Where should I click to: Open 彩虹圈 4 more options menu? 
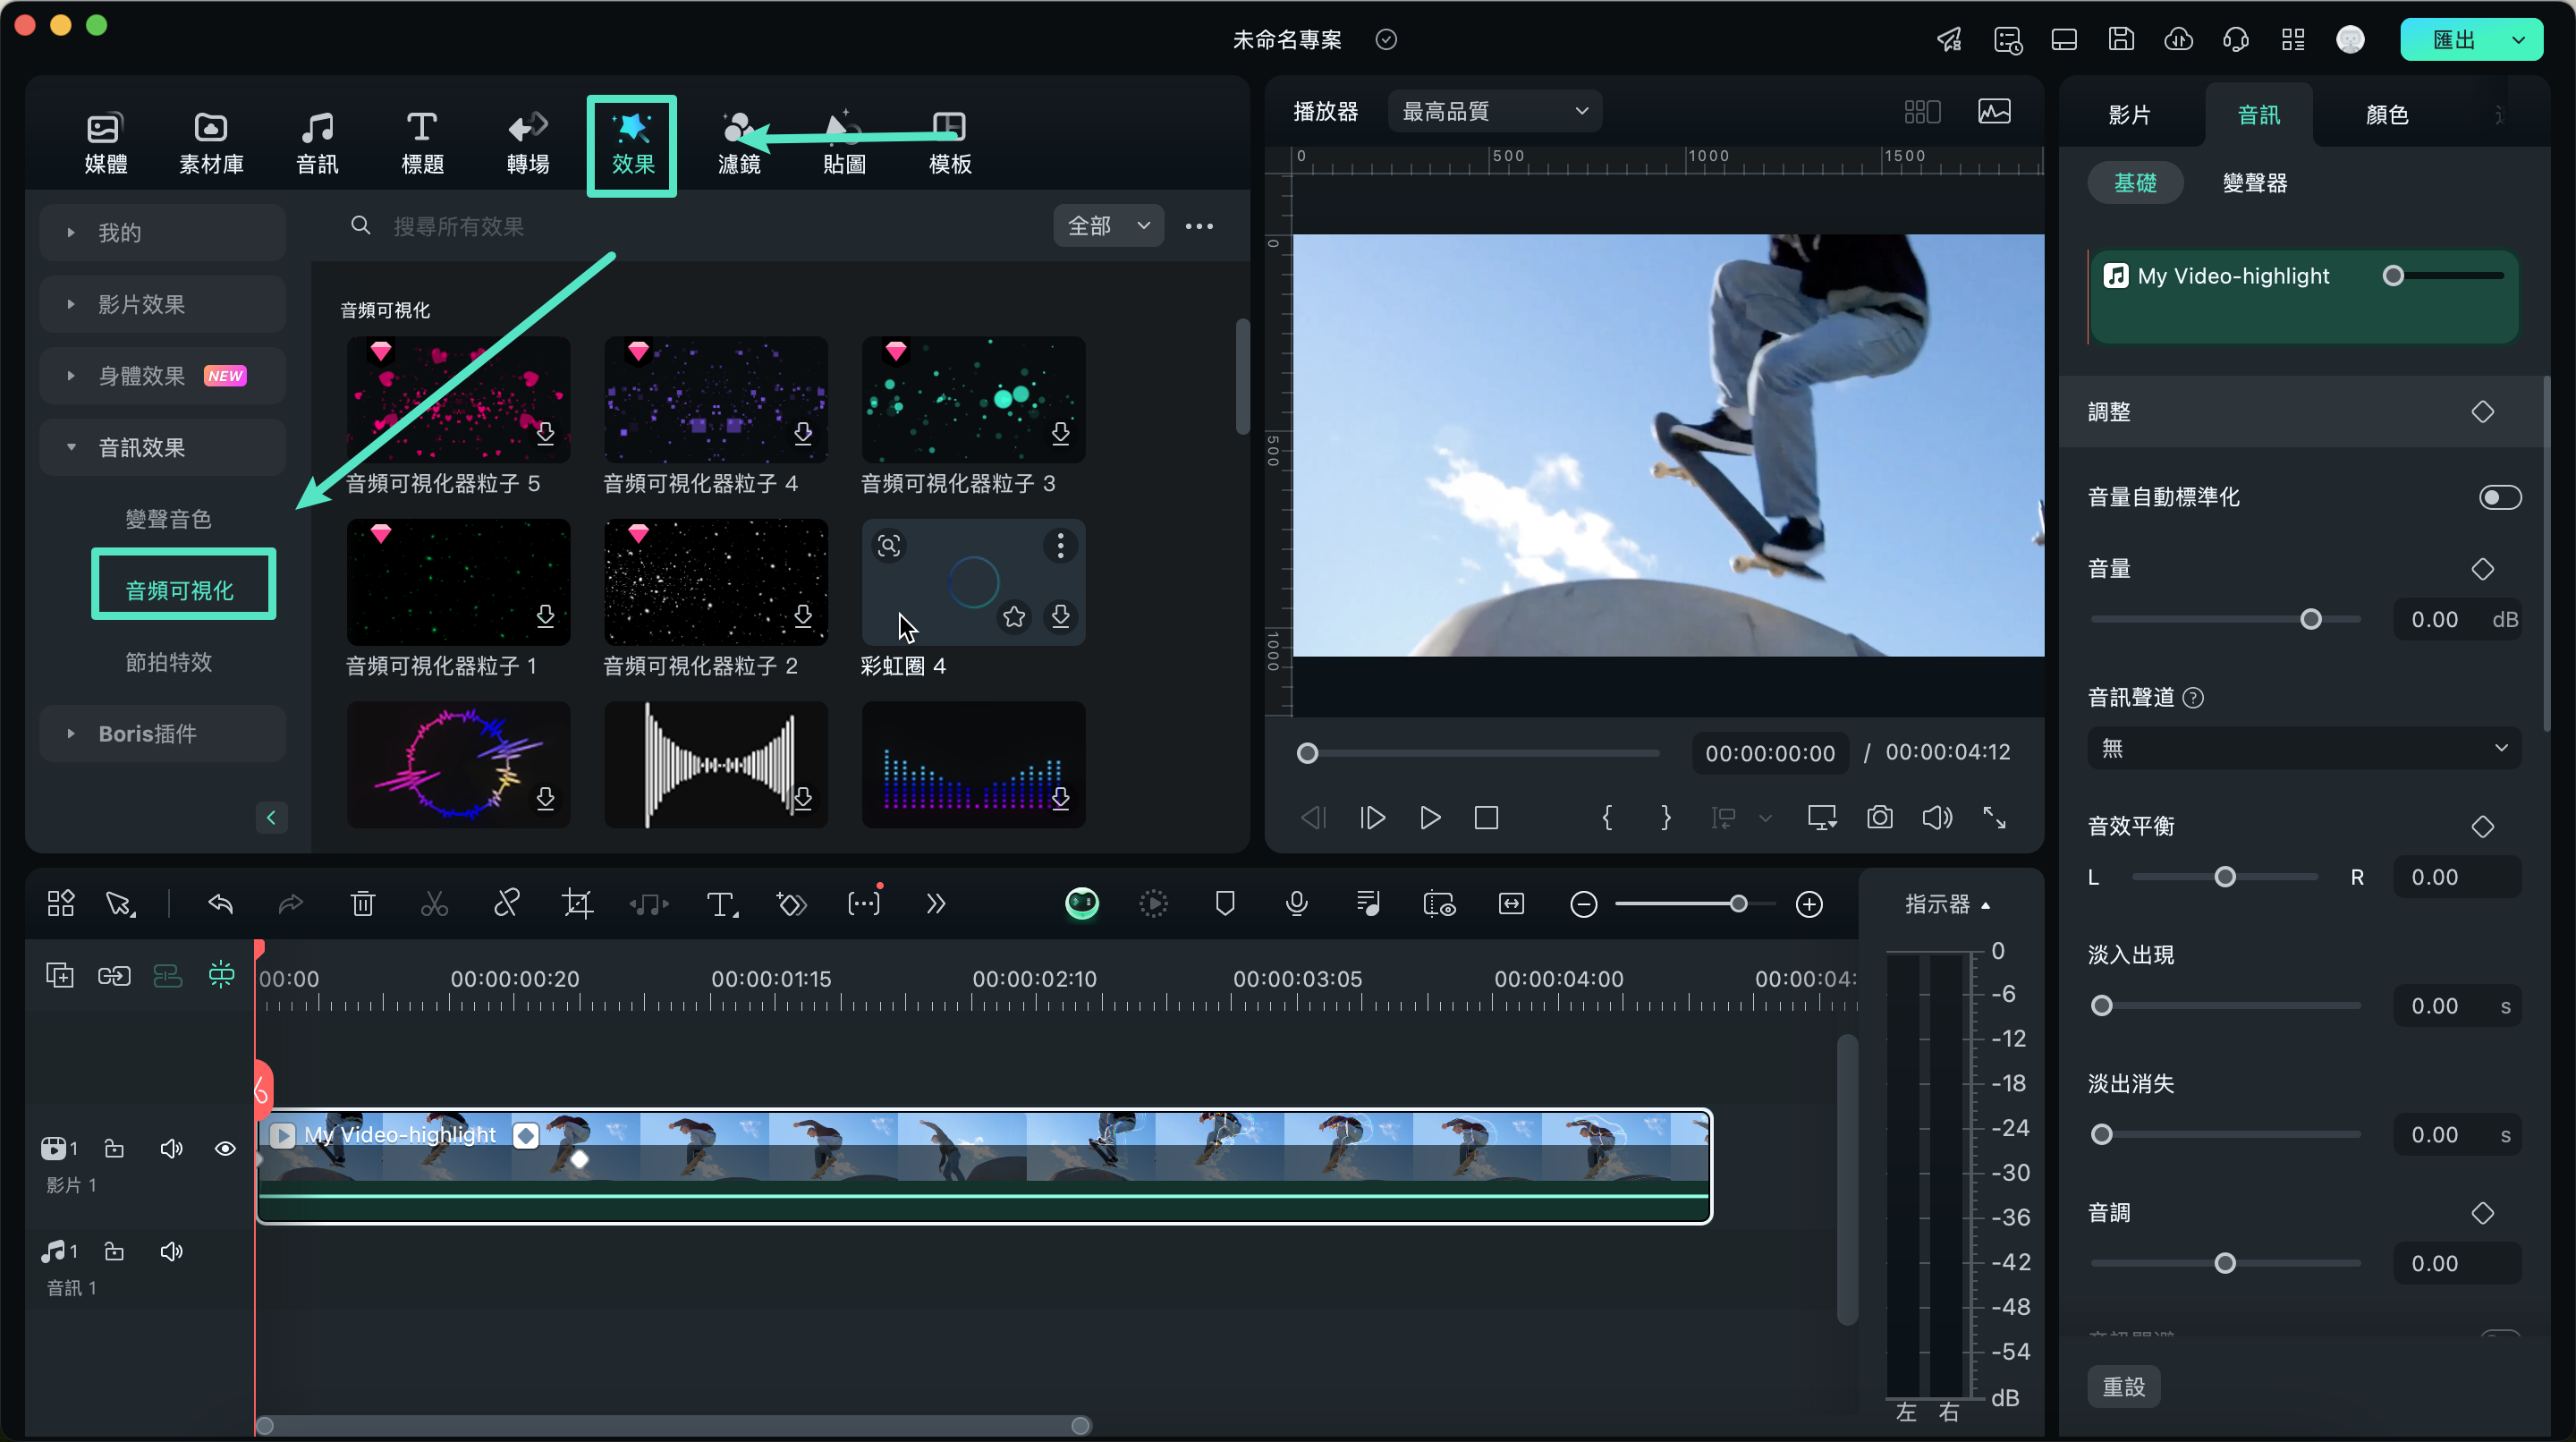tap(1060, 545)
